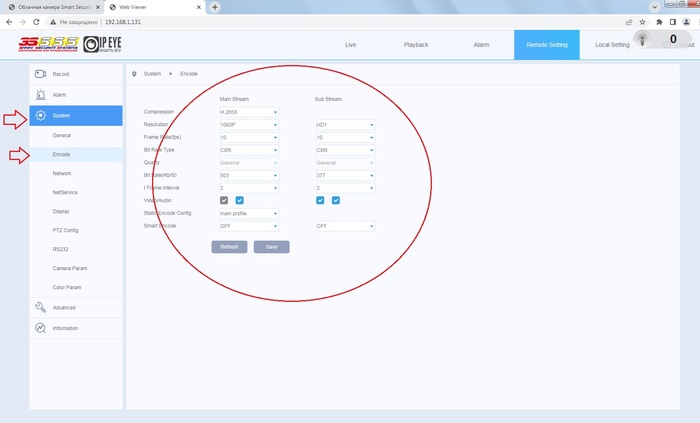Toggle Main Stream audio checkbox

tap(240, 199)
